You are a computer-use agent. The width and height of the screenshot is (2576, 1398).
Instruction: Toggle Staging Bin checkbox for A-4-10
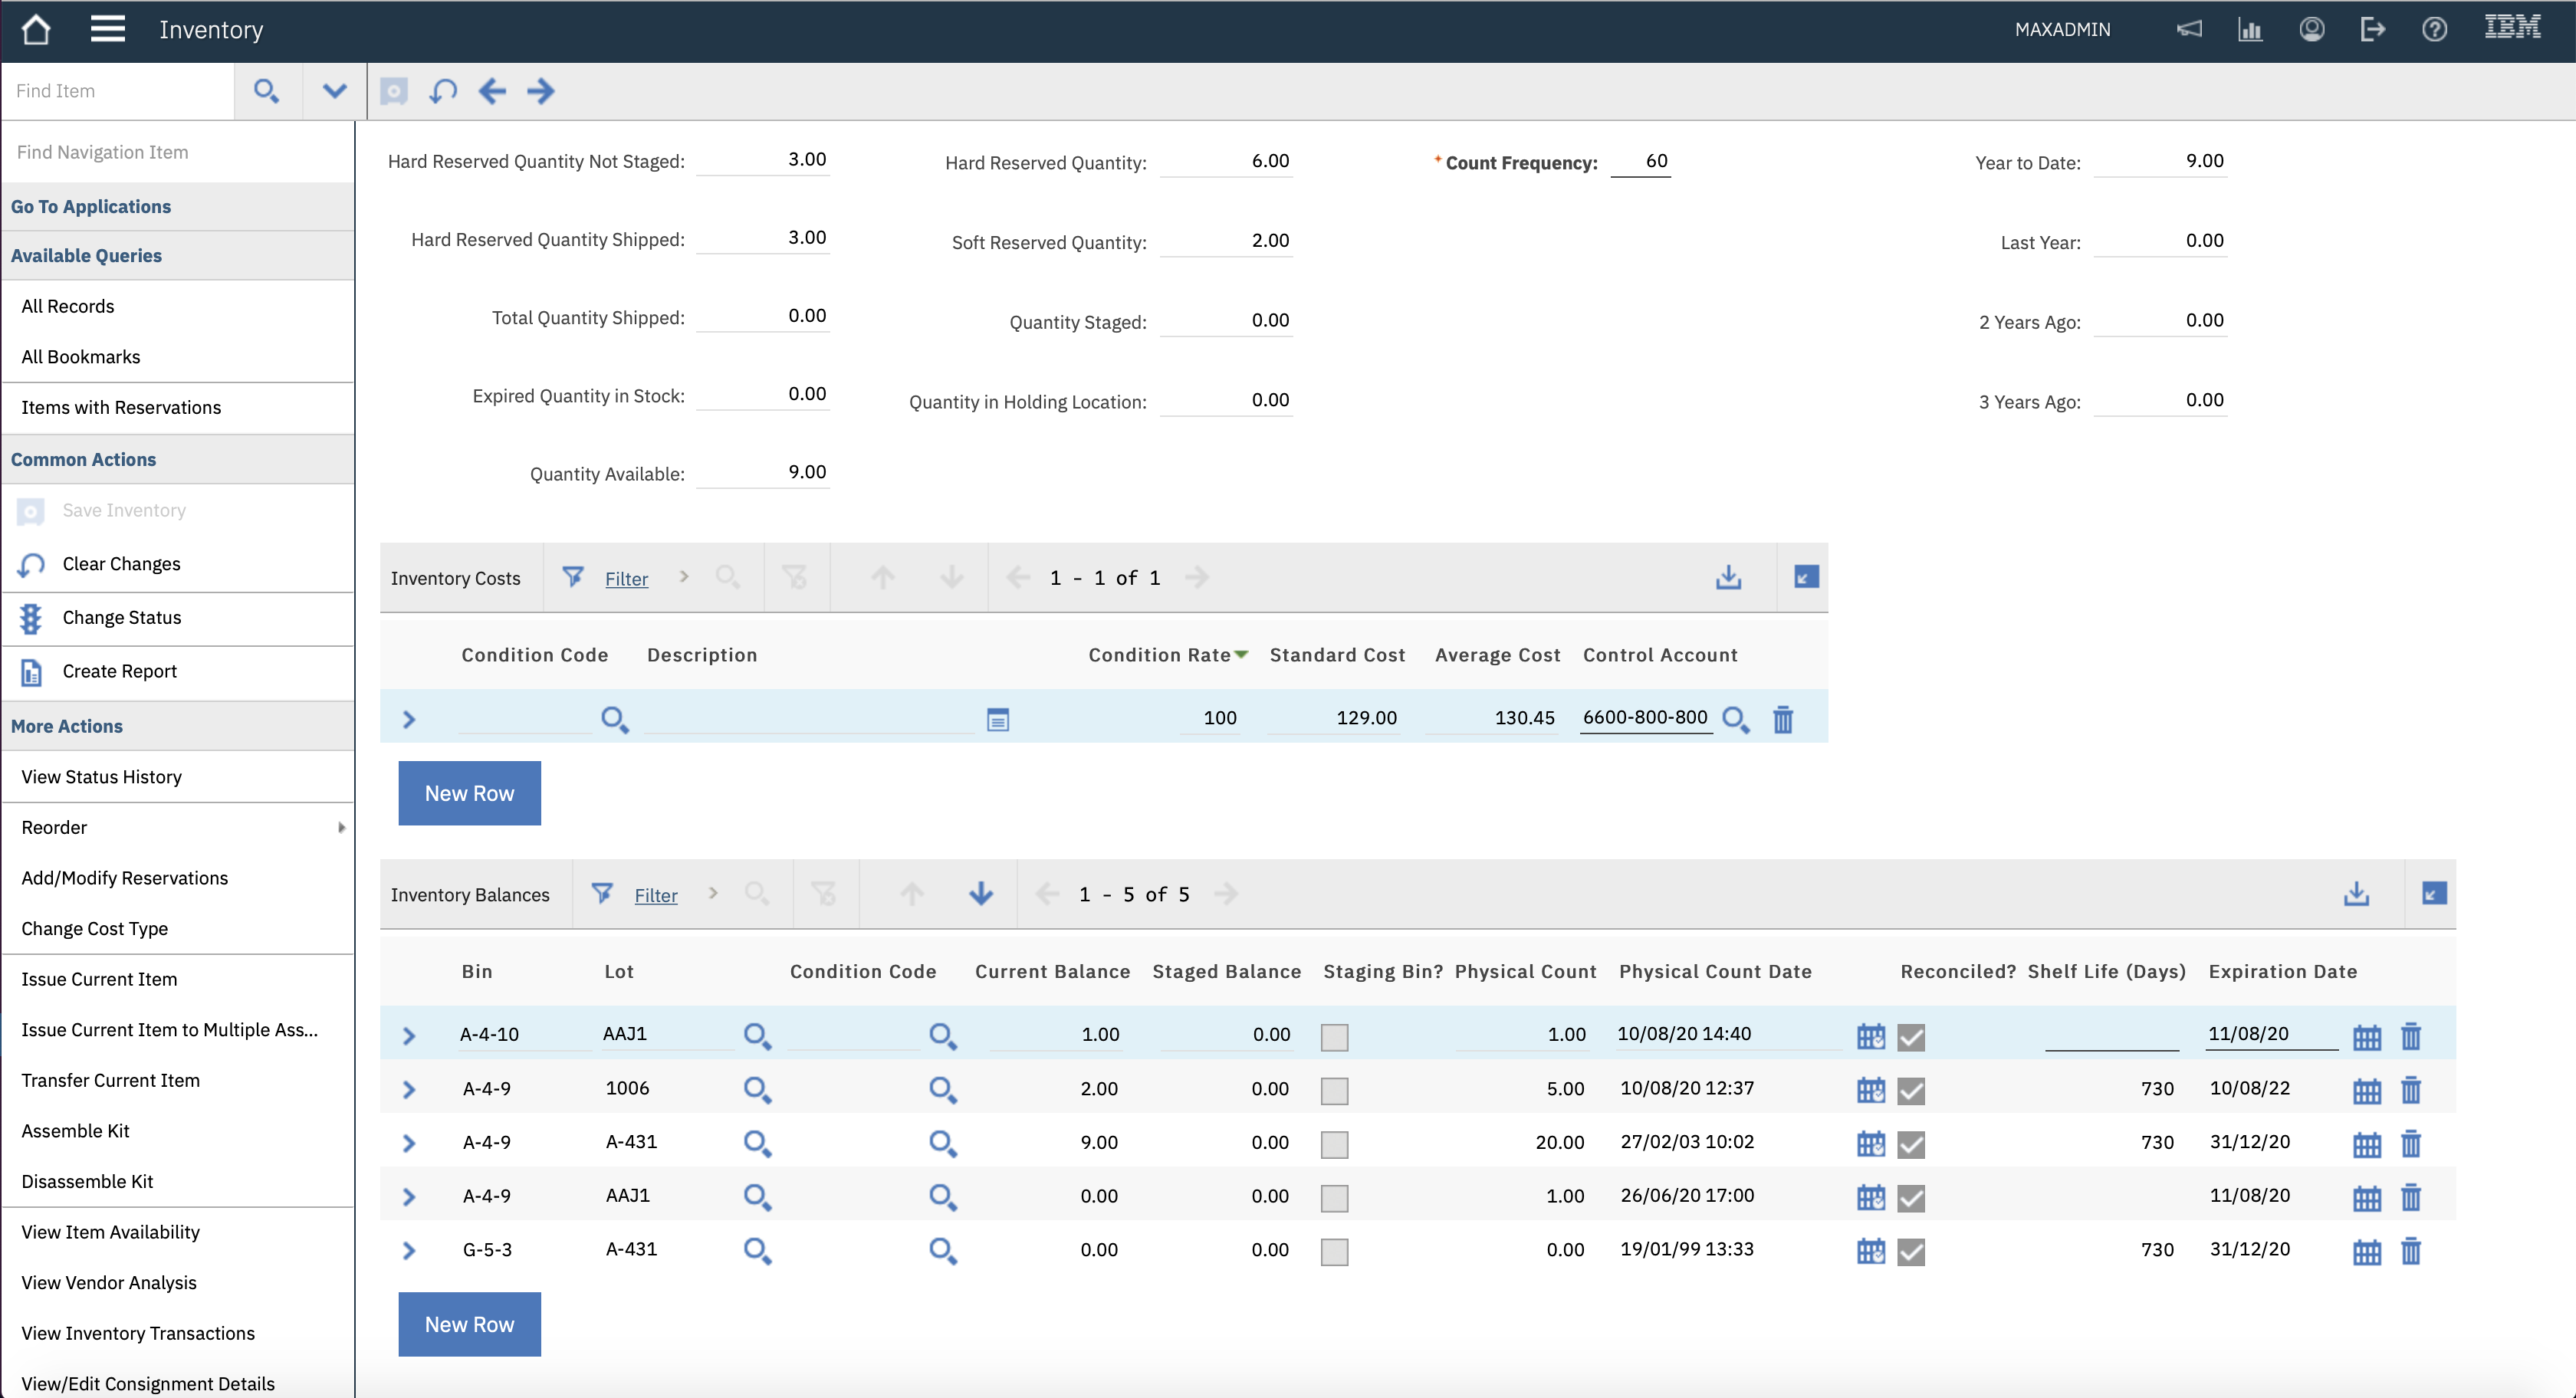1334,1037
